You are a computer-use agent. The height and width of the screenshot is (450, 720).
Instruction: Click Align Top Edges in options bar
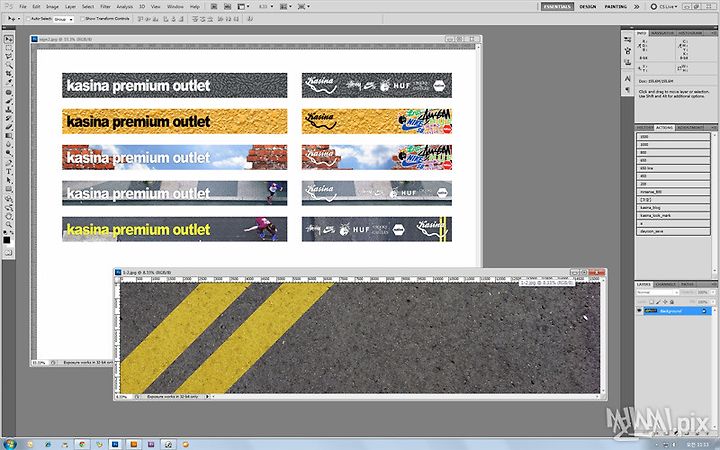pyautogui.click(x=141, y=19)
